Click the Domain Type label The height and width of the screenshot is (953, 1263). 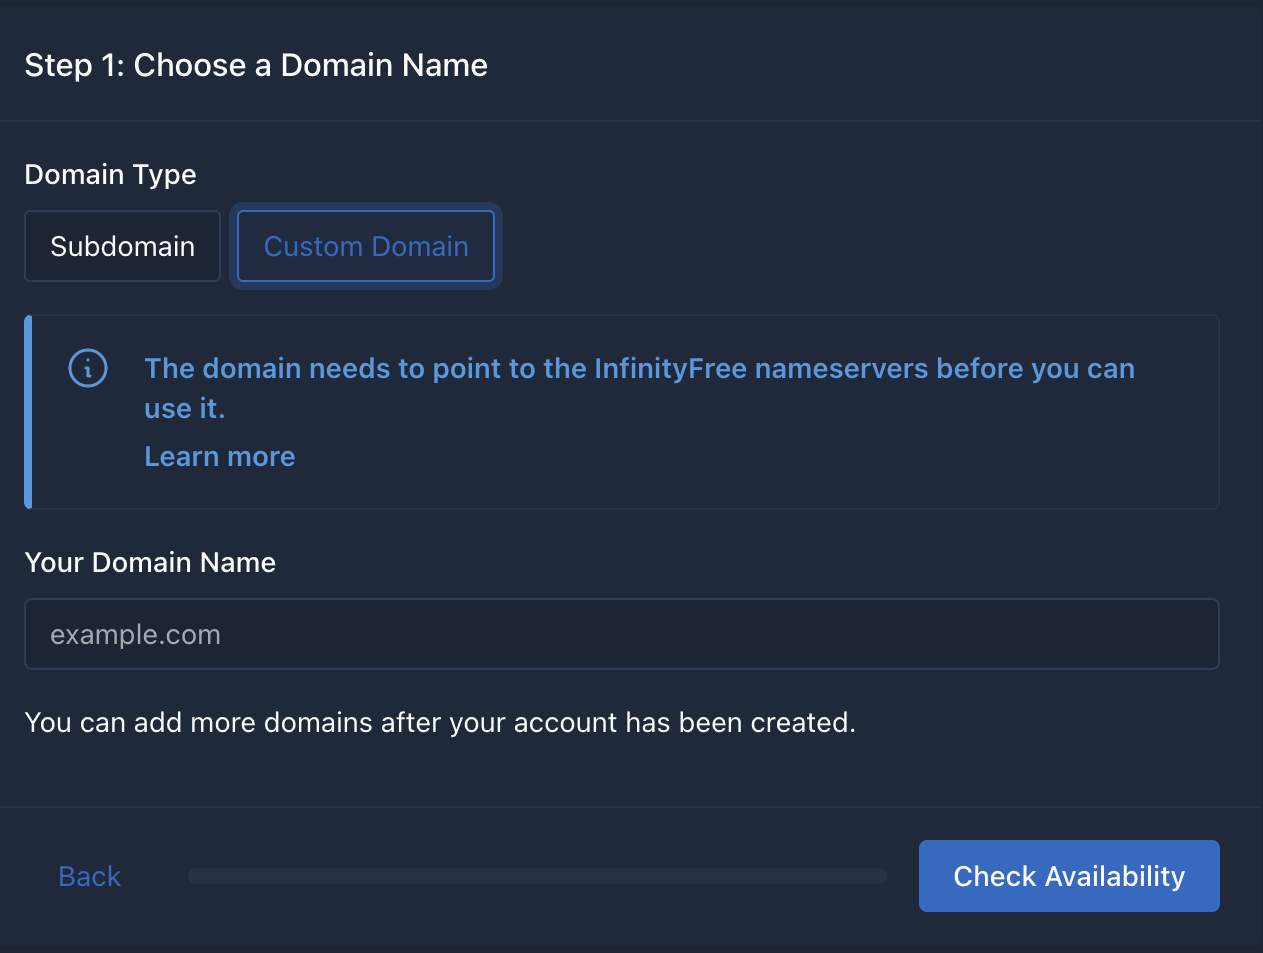pyautogui.click(x=110, y=174)
